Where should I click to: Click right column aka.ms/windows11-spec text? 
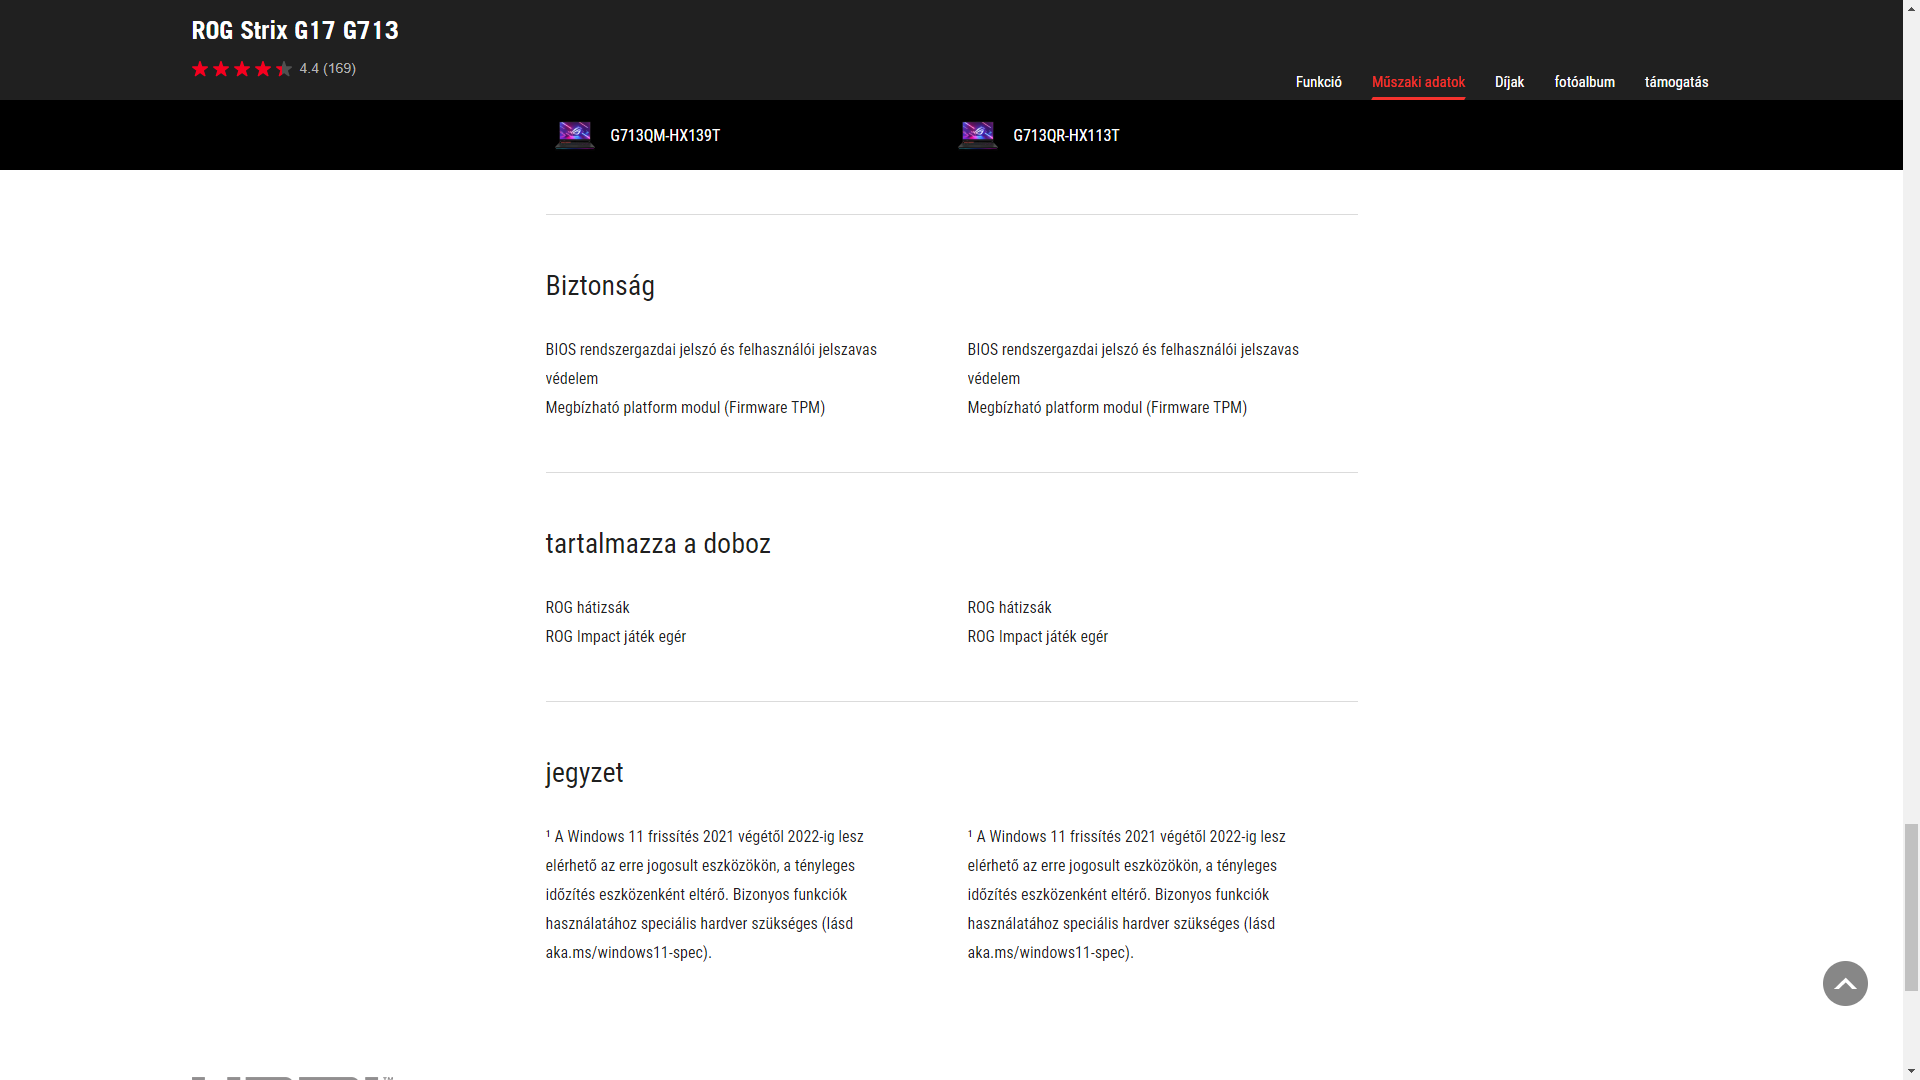[1048, 953]
